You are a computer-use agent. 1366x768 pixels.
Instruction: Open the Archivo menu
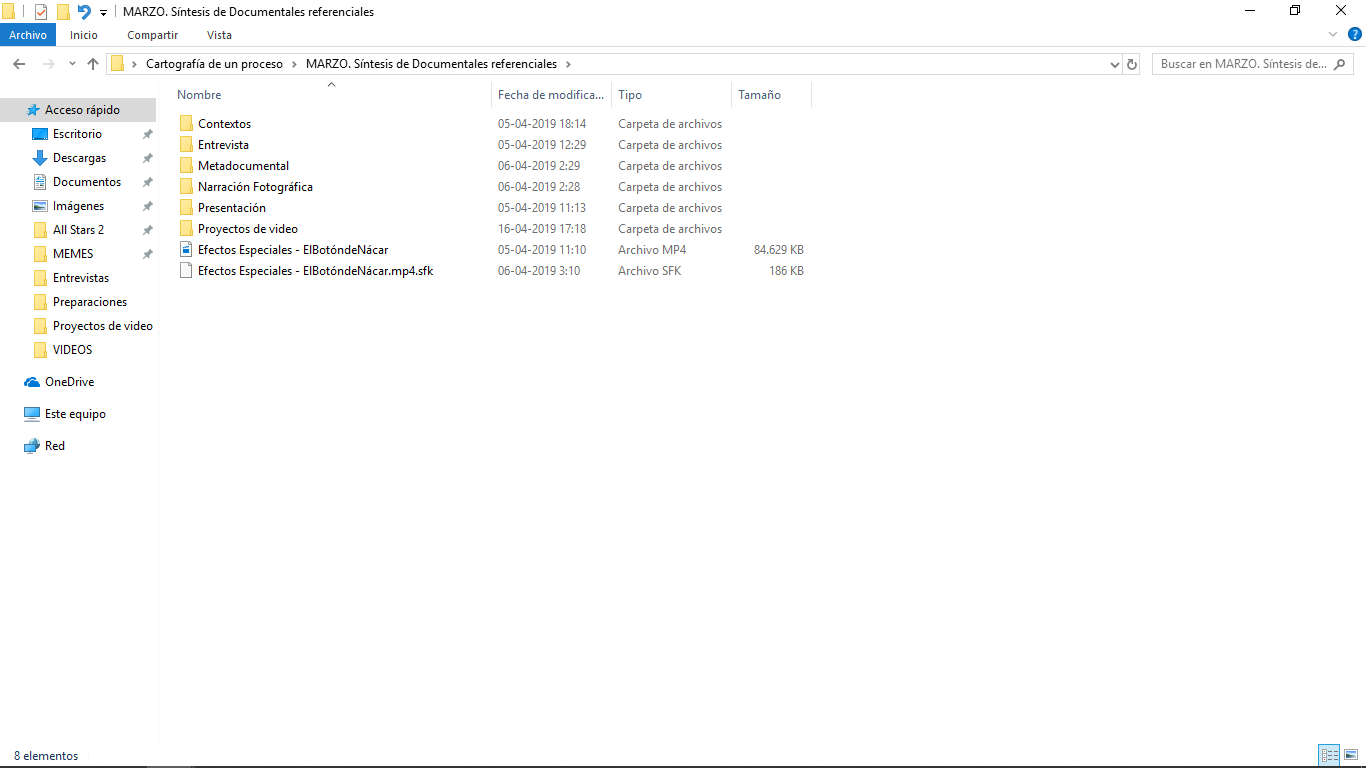tap(28, 35)
